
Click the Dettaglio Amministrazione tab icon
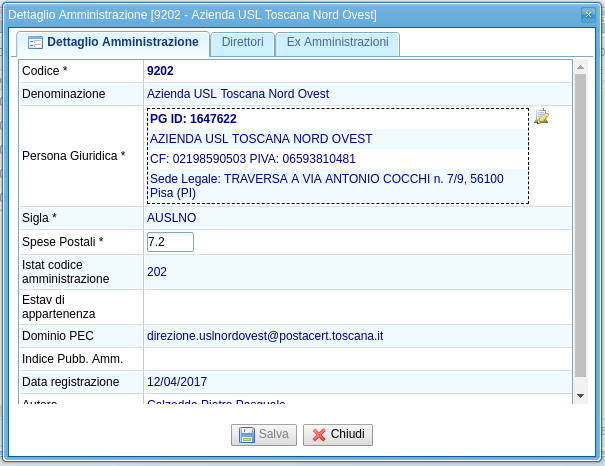35,42
